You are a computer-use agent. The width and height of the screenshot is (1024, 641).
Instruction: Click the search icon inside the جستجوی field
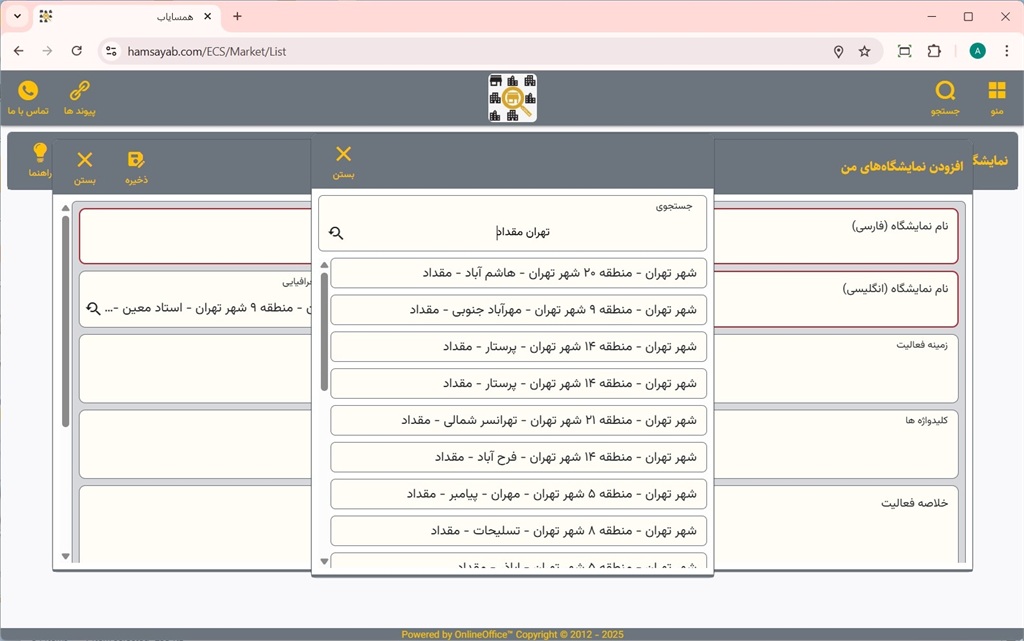coord(336,232)
